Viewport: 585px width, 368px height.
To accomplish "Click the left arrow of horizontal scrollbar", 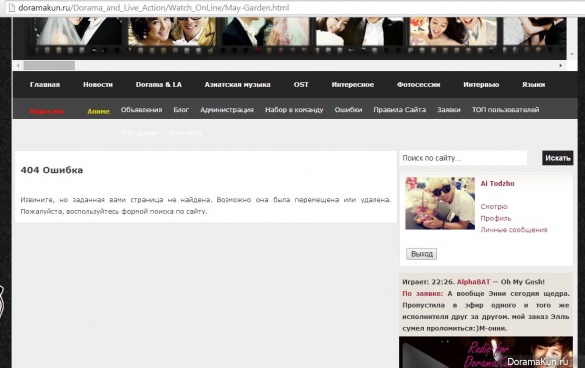I will tap(18, 65).
